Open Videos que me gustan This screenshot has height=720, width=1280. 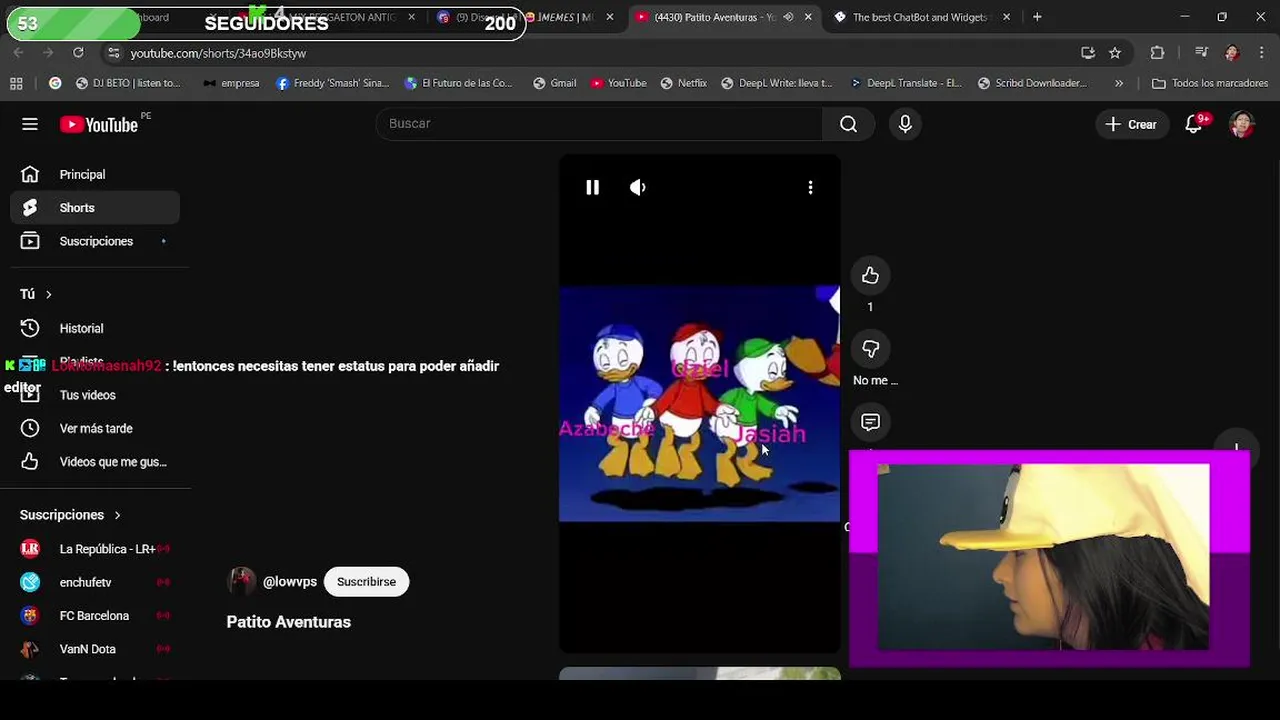coord(95,462)
